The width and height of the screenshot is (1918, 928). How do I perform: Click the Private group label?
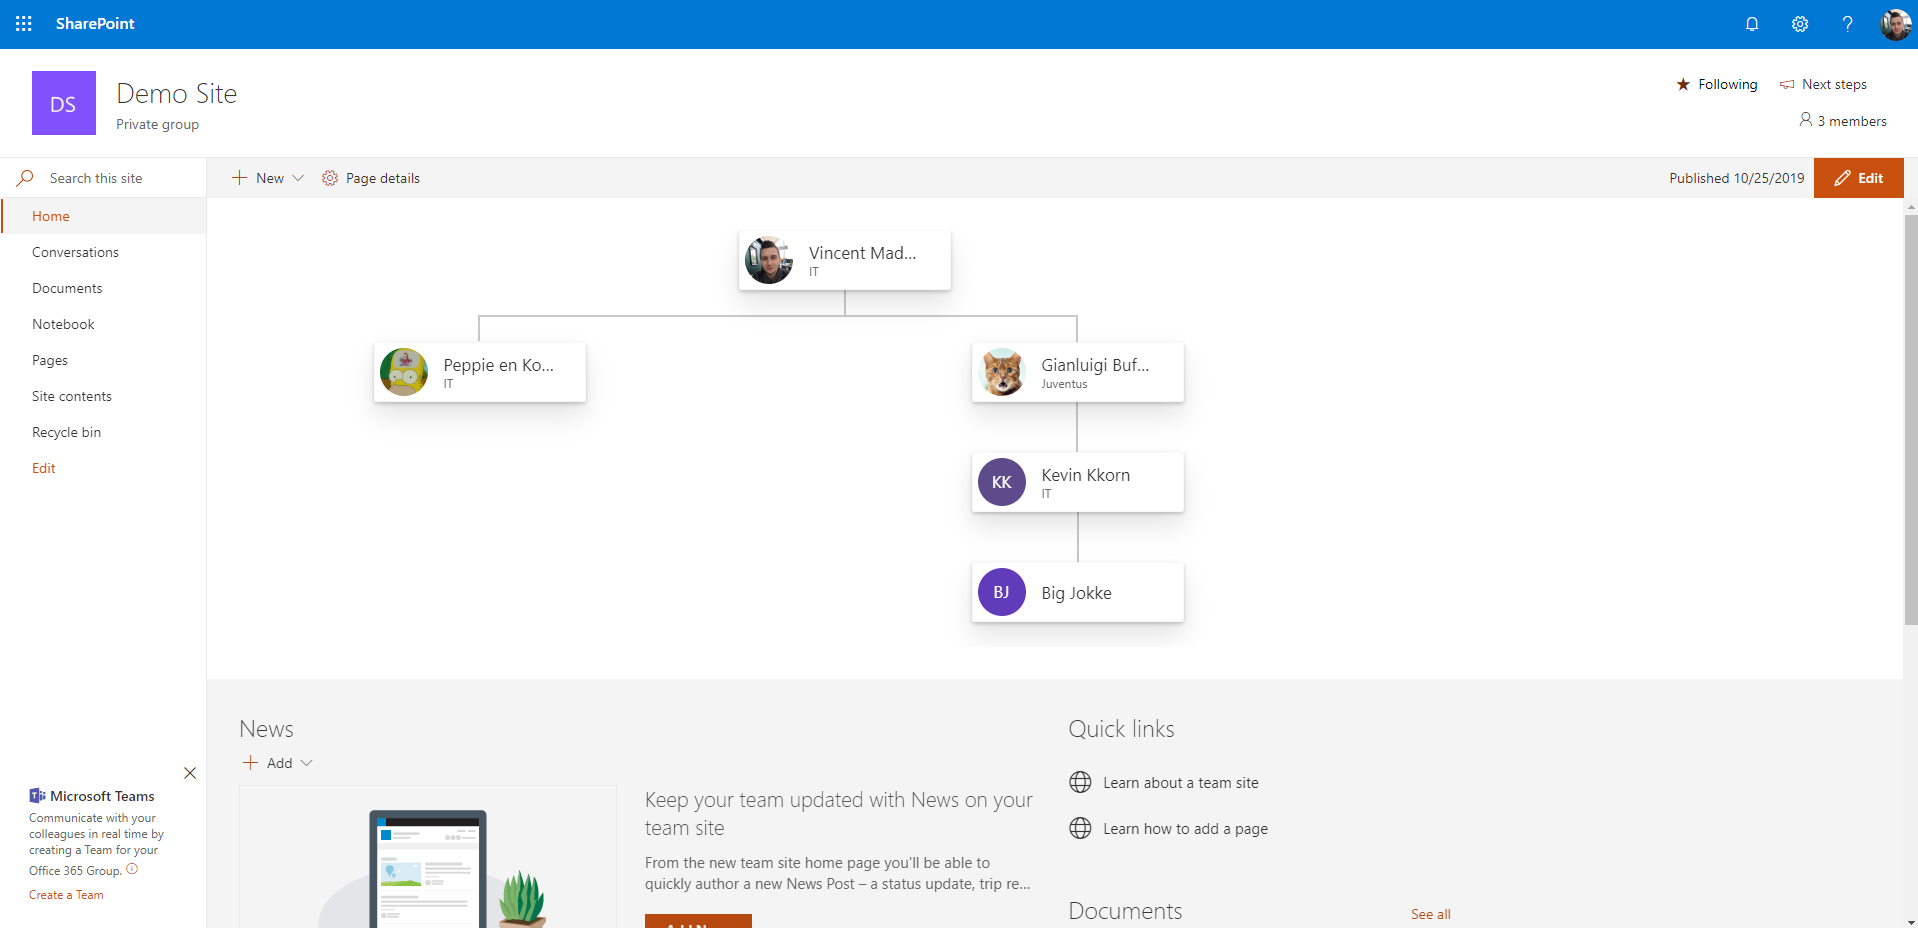point(157,124)
